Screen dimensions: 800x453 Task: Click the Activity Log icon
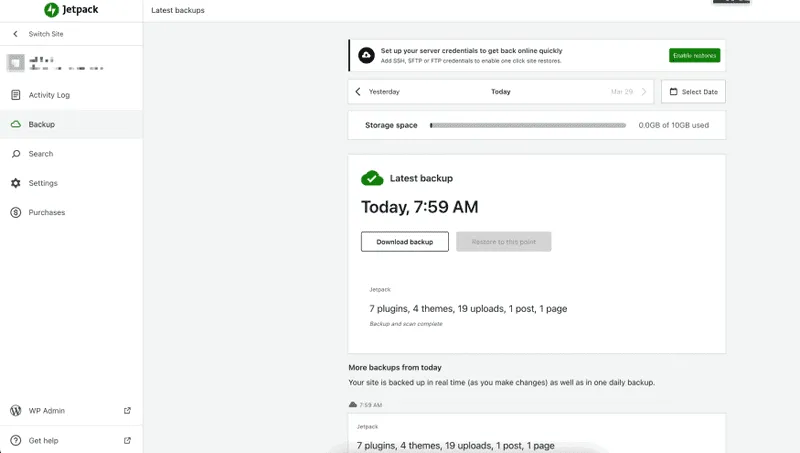(x=16, y=95)
